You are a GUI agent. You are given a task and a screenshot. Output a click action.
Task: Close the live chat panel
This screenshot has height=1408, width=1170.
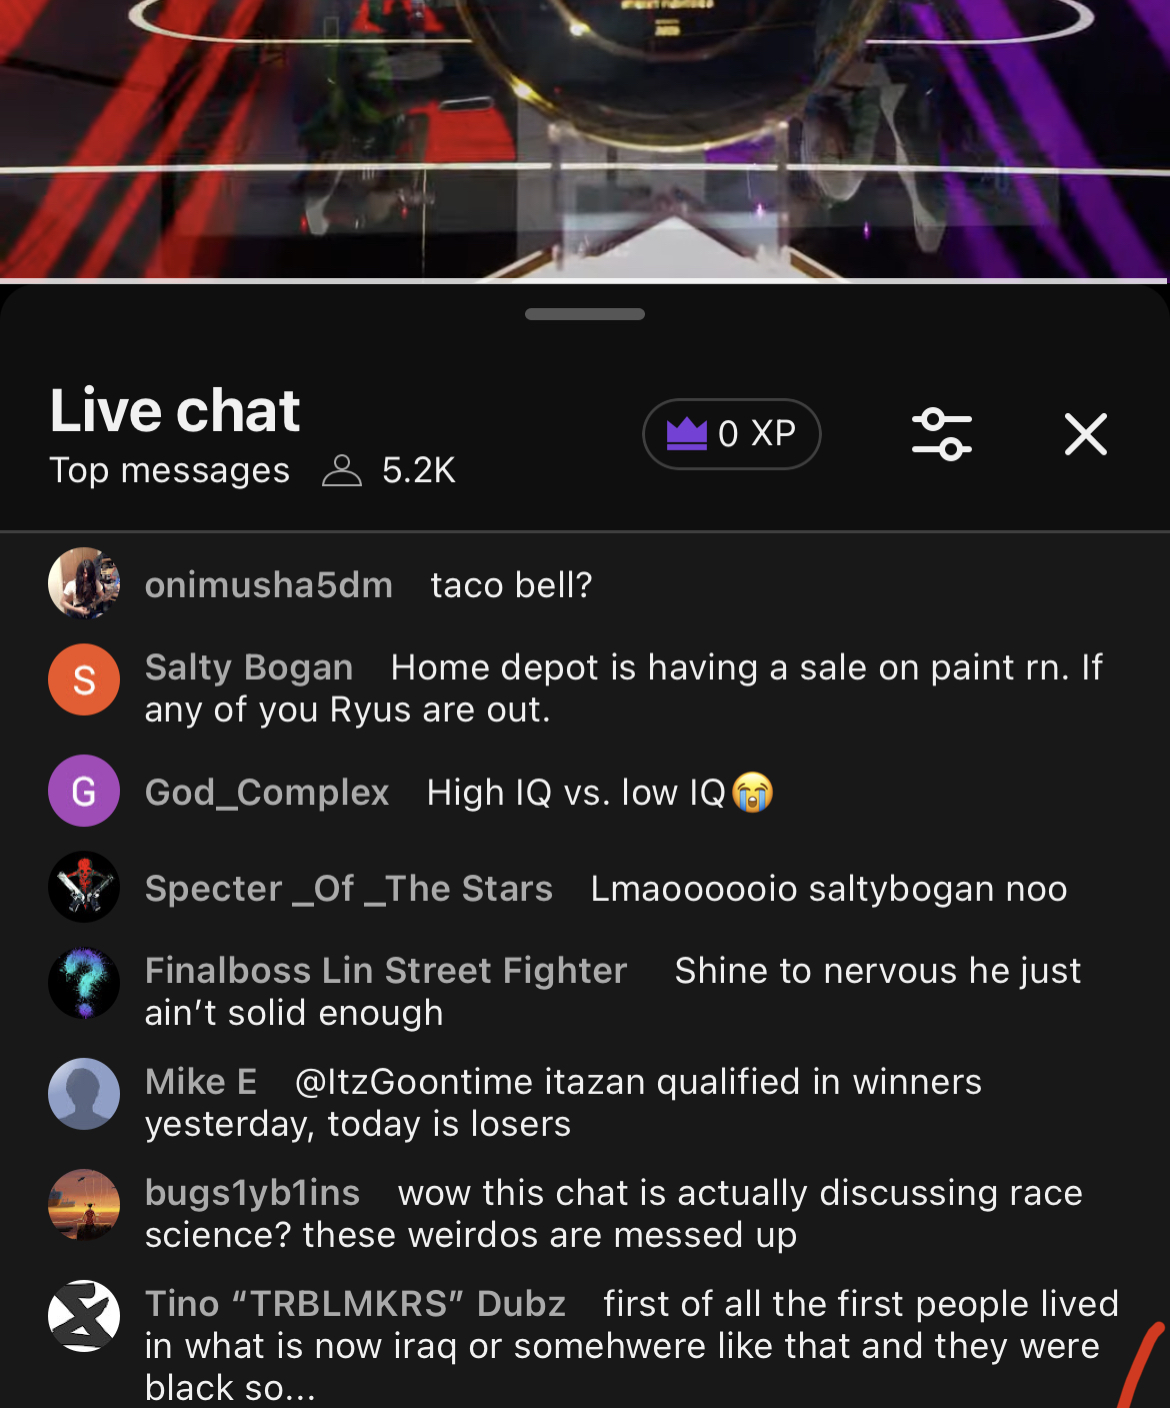point(1085,434)
